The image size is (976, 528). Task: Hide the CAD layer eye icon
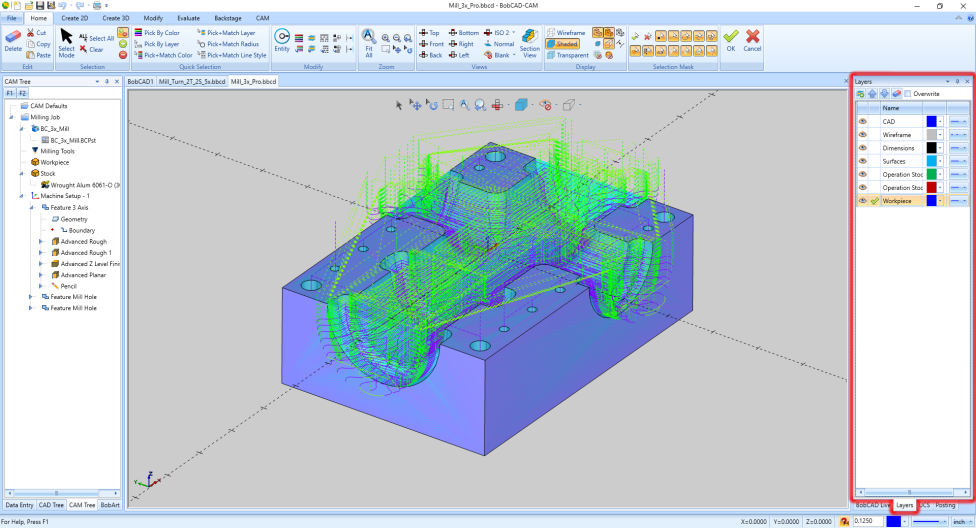863,121
